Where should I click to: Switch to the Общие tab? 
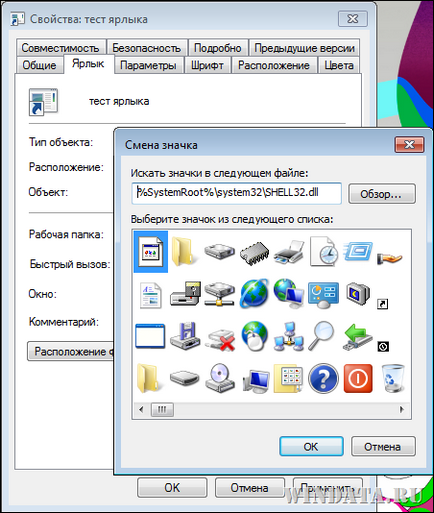(x=39, y=65)
